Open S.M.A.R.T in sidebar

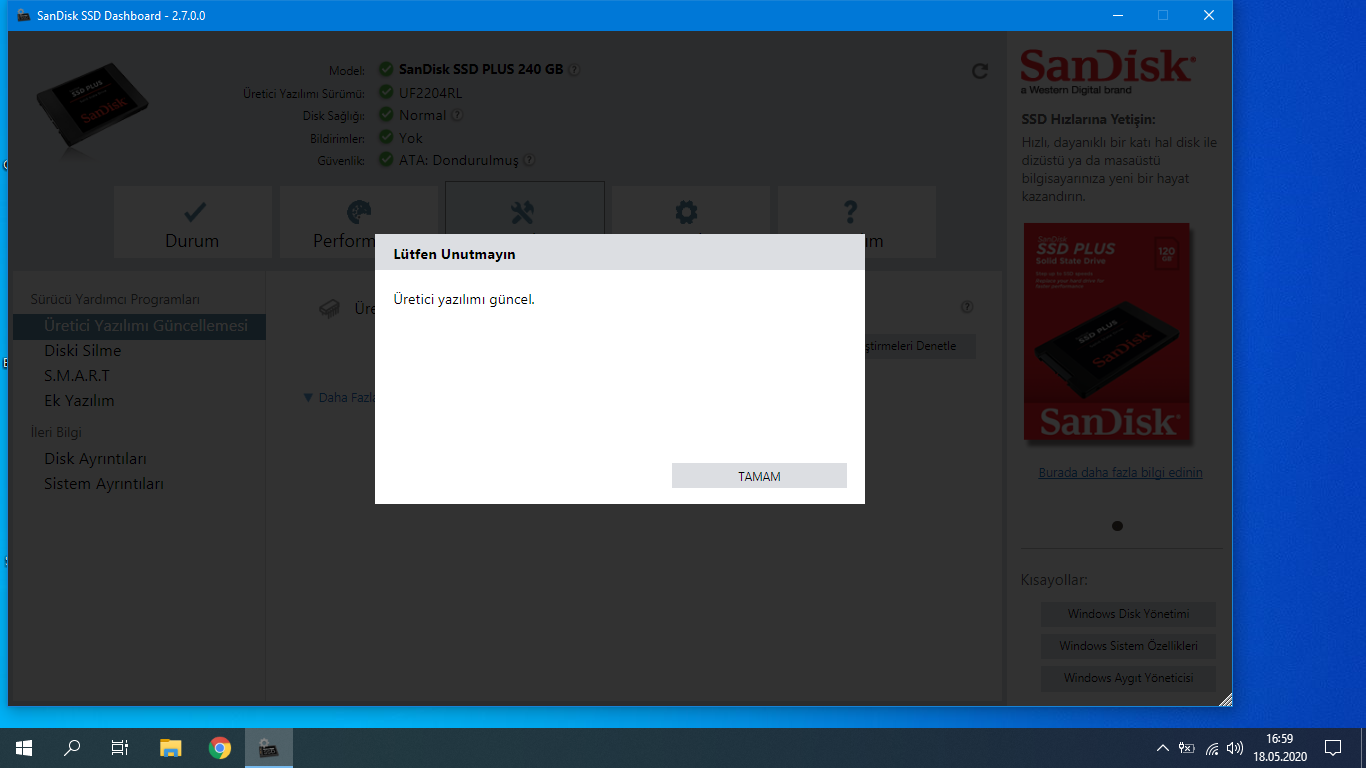point(77,376)
